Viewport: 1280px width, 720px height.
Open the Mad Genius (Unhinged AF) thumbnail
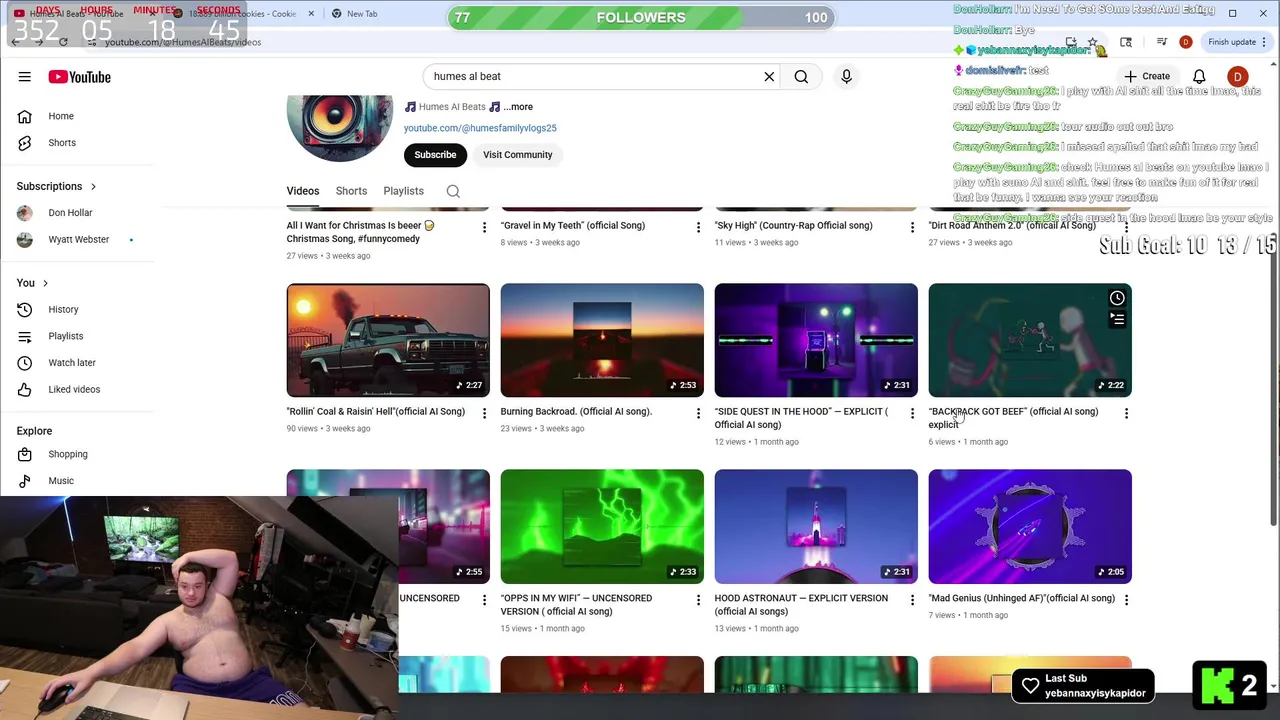click(x=1030, y=527)
